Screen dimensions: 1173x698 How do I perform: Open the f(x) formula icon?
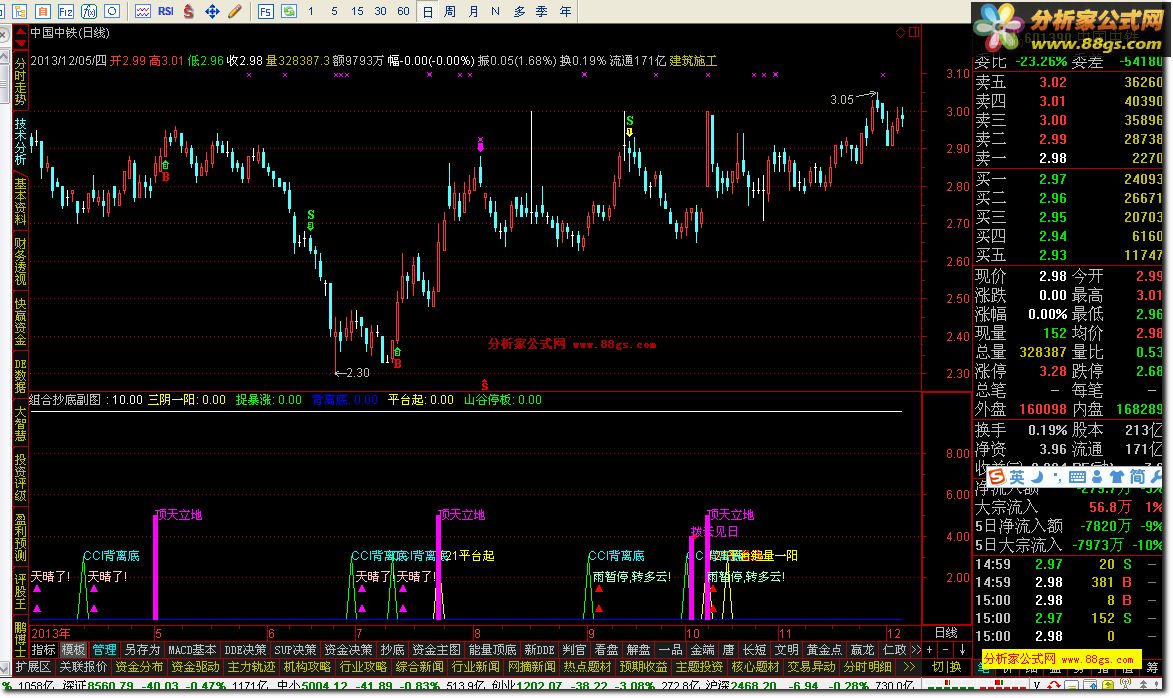(x=89, y=11)
